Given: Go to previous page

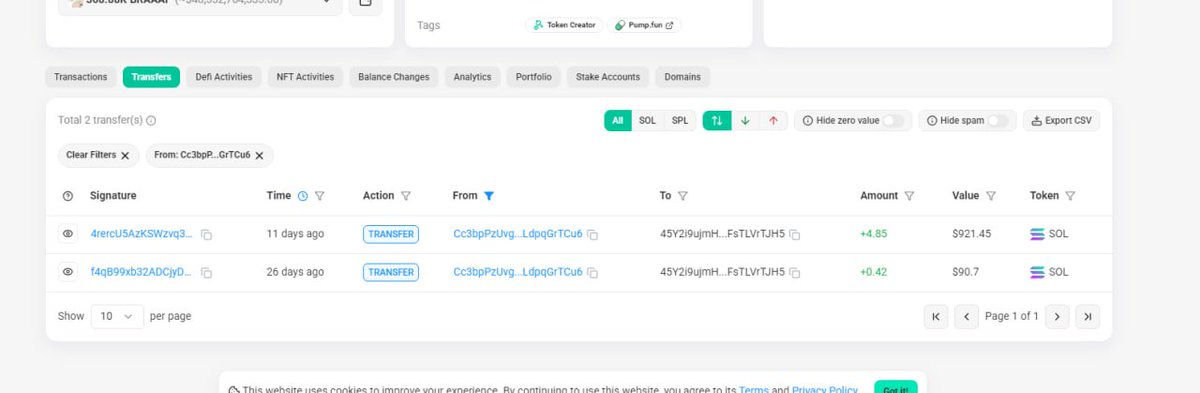Looking at the screenshot, I should click(966, 316).
